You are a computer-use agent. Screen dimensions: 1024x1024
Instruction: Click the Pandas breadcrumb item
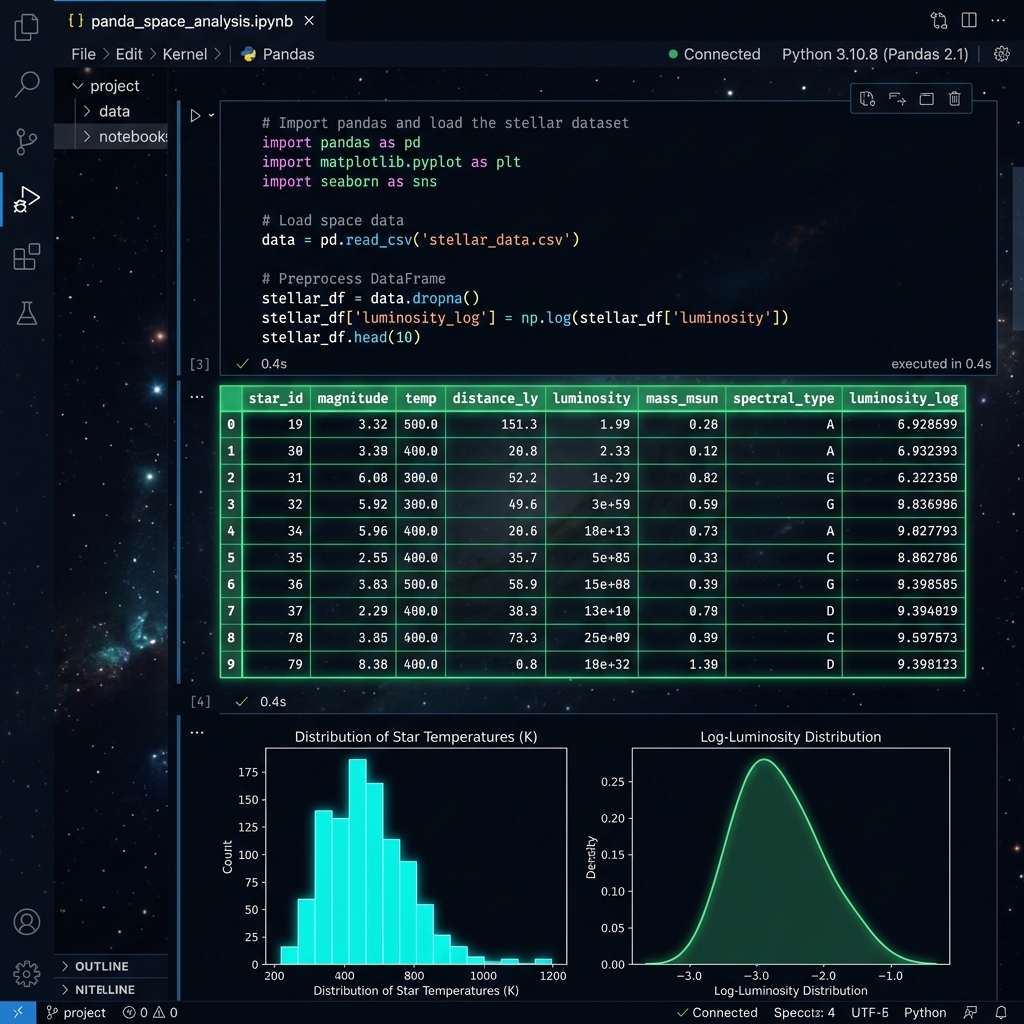(278, 54)
